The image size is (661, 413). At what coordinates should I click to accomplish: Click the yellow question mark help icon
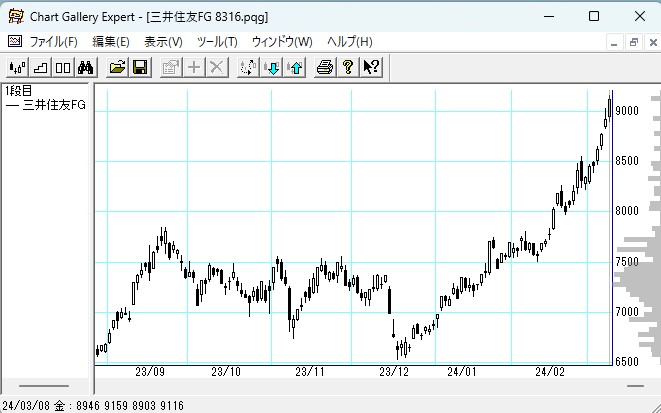tap(348, 68)
